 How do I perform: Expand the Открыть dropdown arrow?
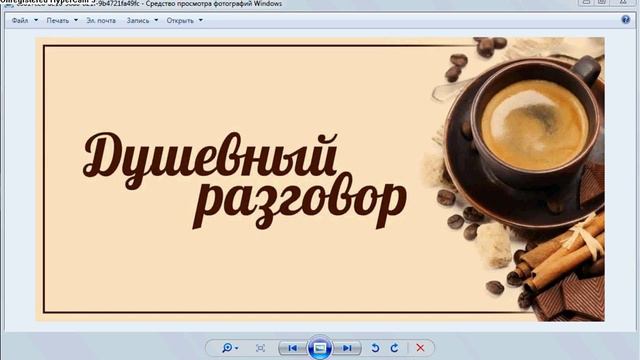coord(200,20)
